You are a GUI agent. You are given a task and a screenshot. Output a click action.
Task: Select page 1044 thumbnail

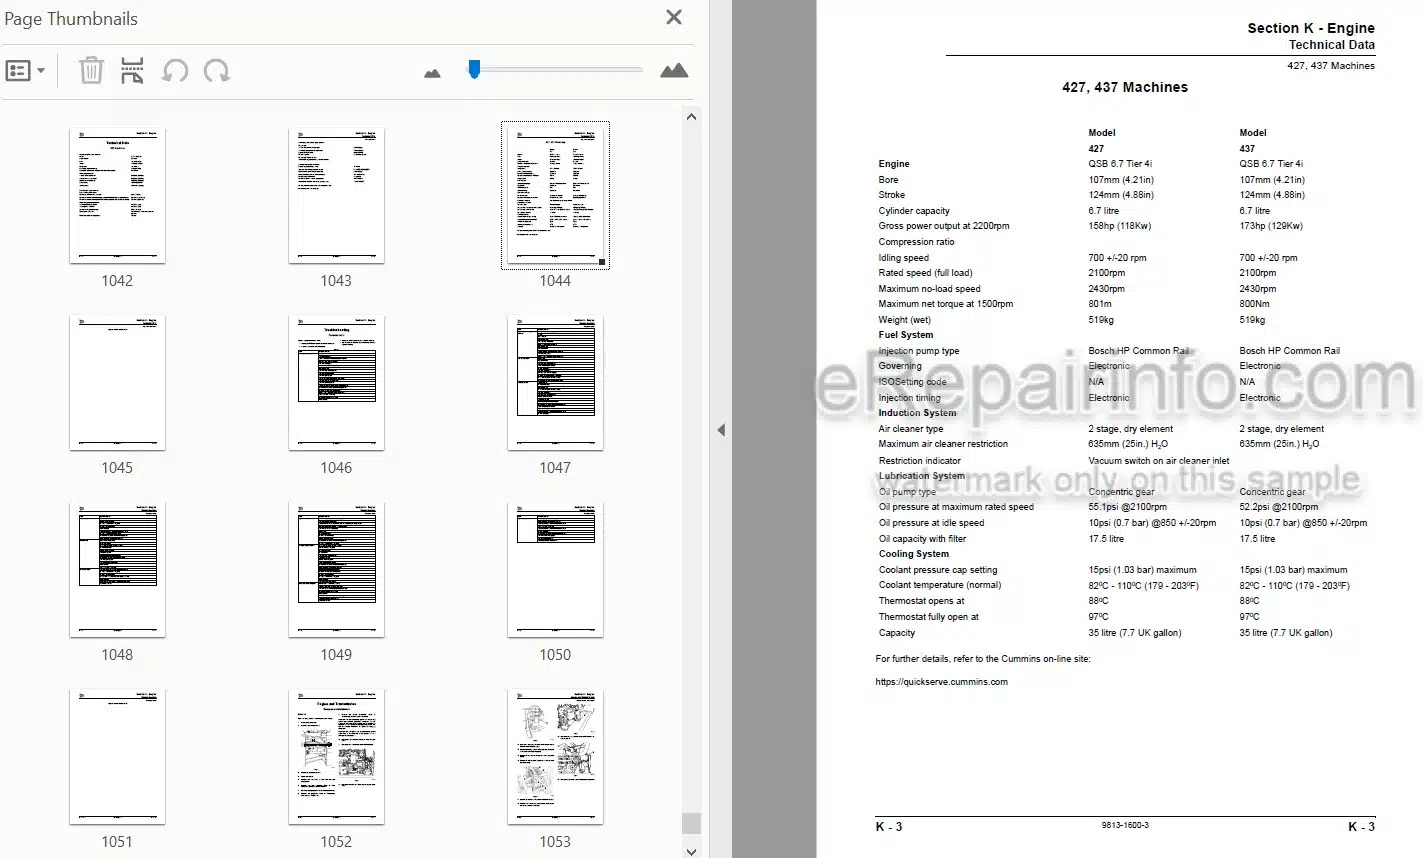coord(555,196)
